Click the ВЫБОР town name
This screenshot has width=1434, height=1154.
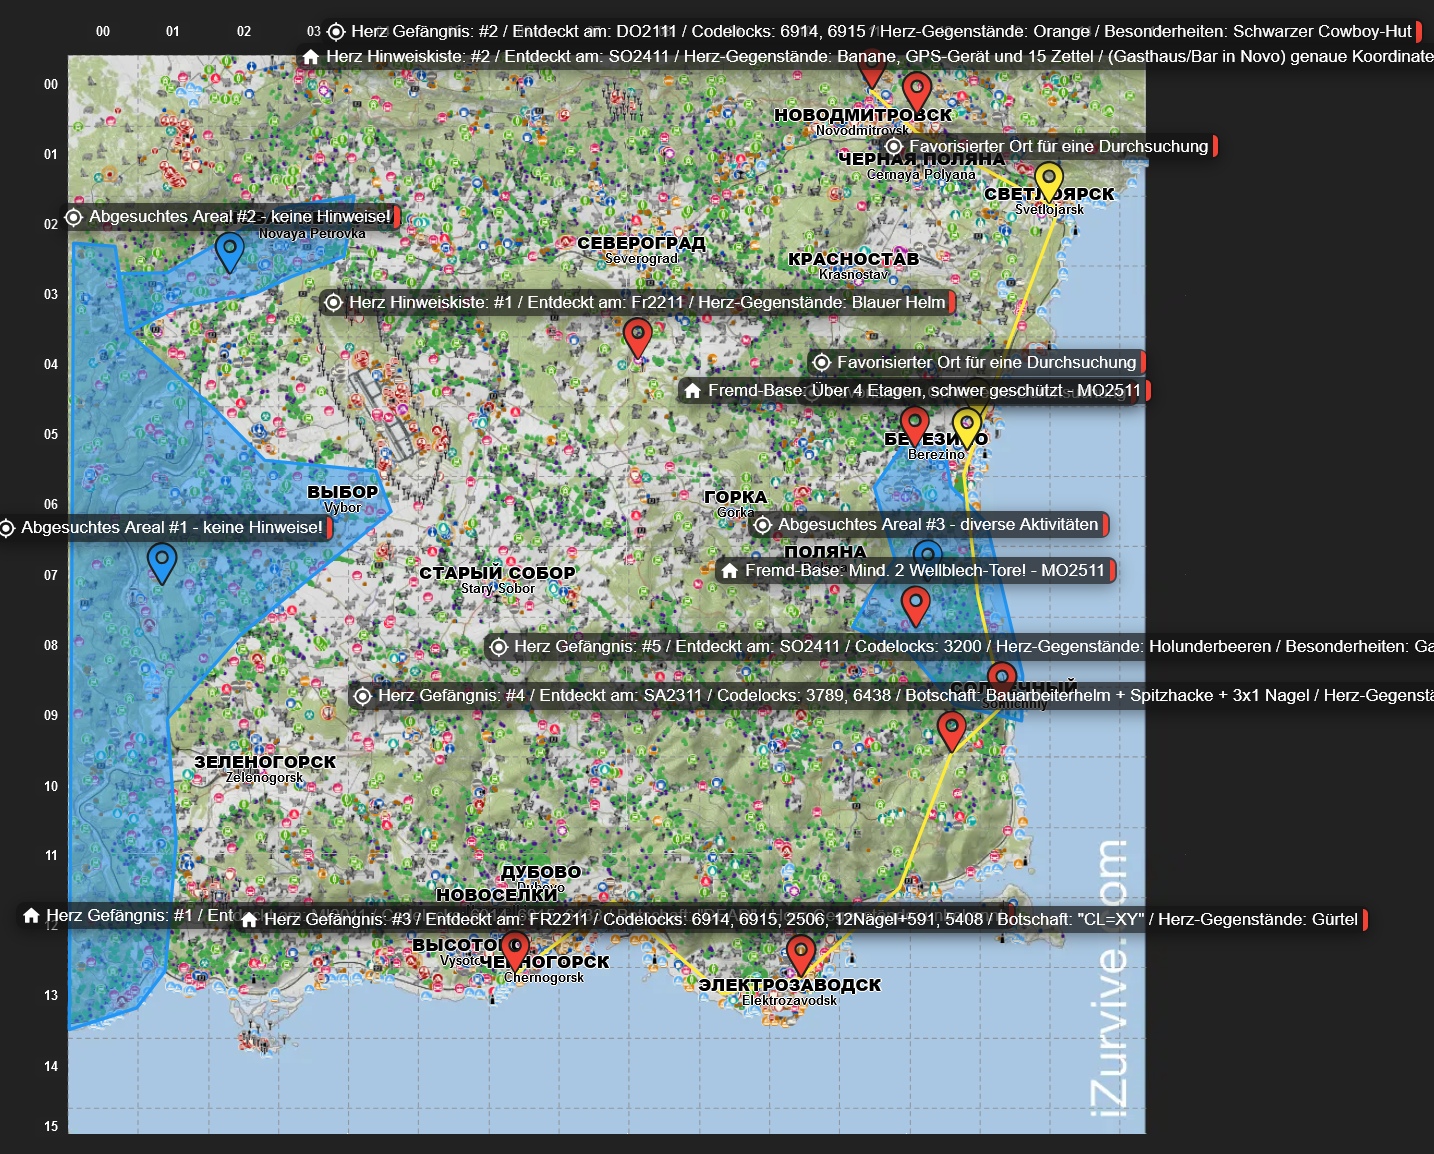(x=342, y=492)
